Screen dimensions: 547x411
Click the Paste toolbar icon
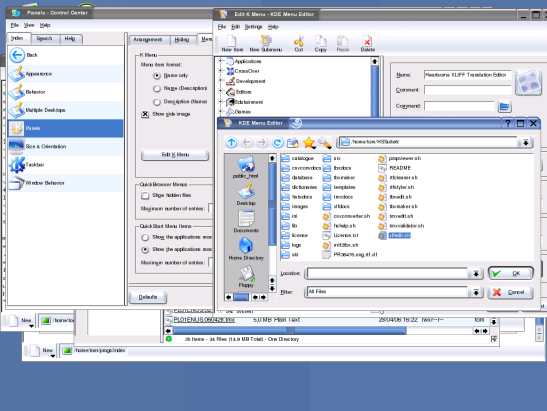343,44
